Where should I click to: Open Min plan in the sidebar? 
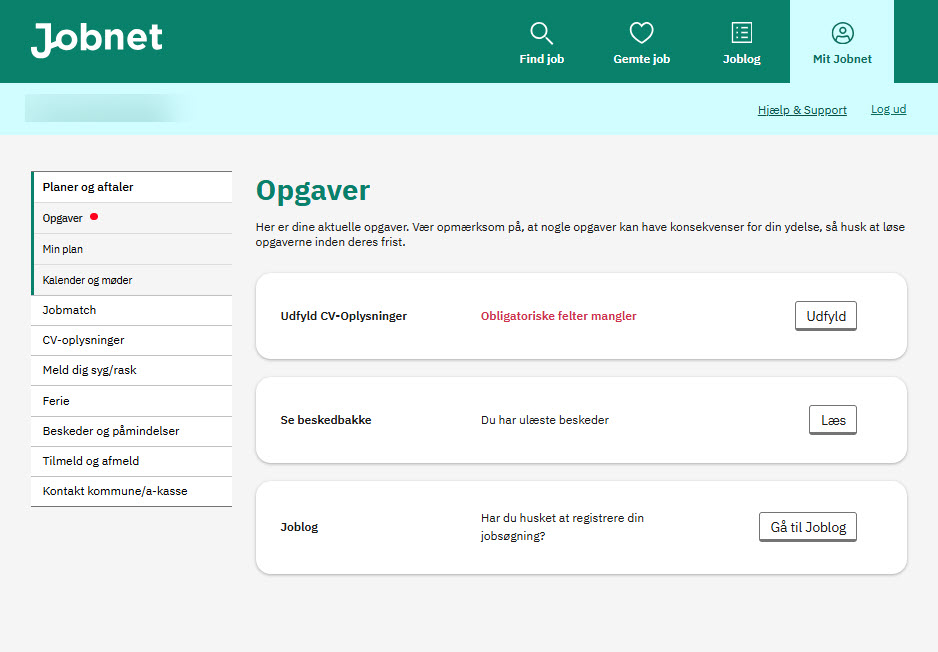coord(133,249)
